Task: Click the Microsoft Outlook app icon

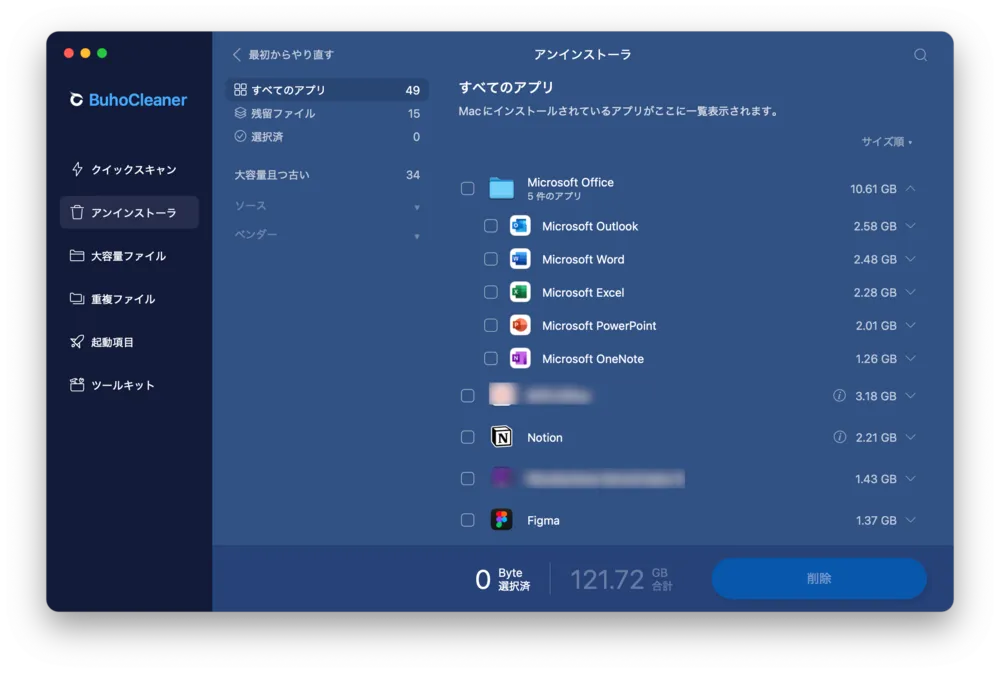Action: click(x=520, y=226)
